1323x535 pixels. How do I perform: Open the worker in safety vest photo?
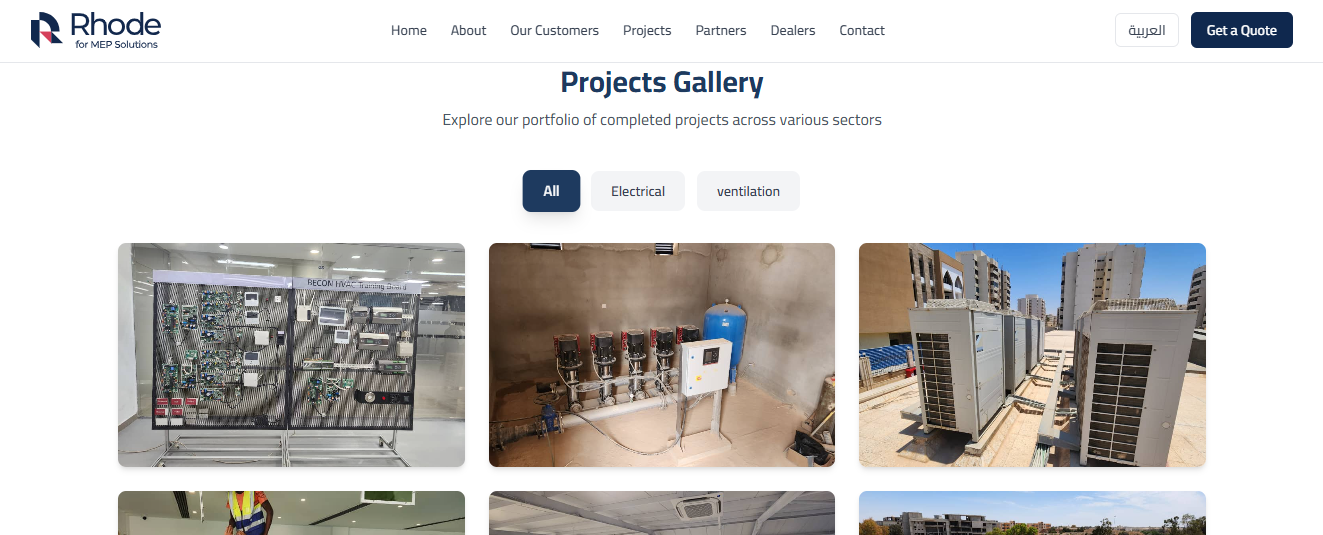click(291, 513)
